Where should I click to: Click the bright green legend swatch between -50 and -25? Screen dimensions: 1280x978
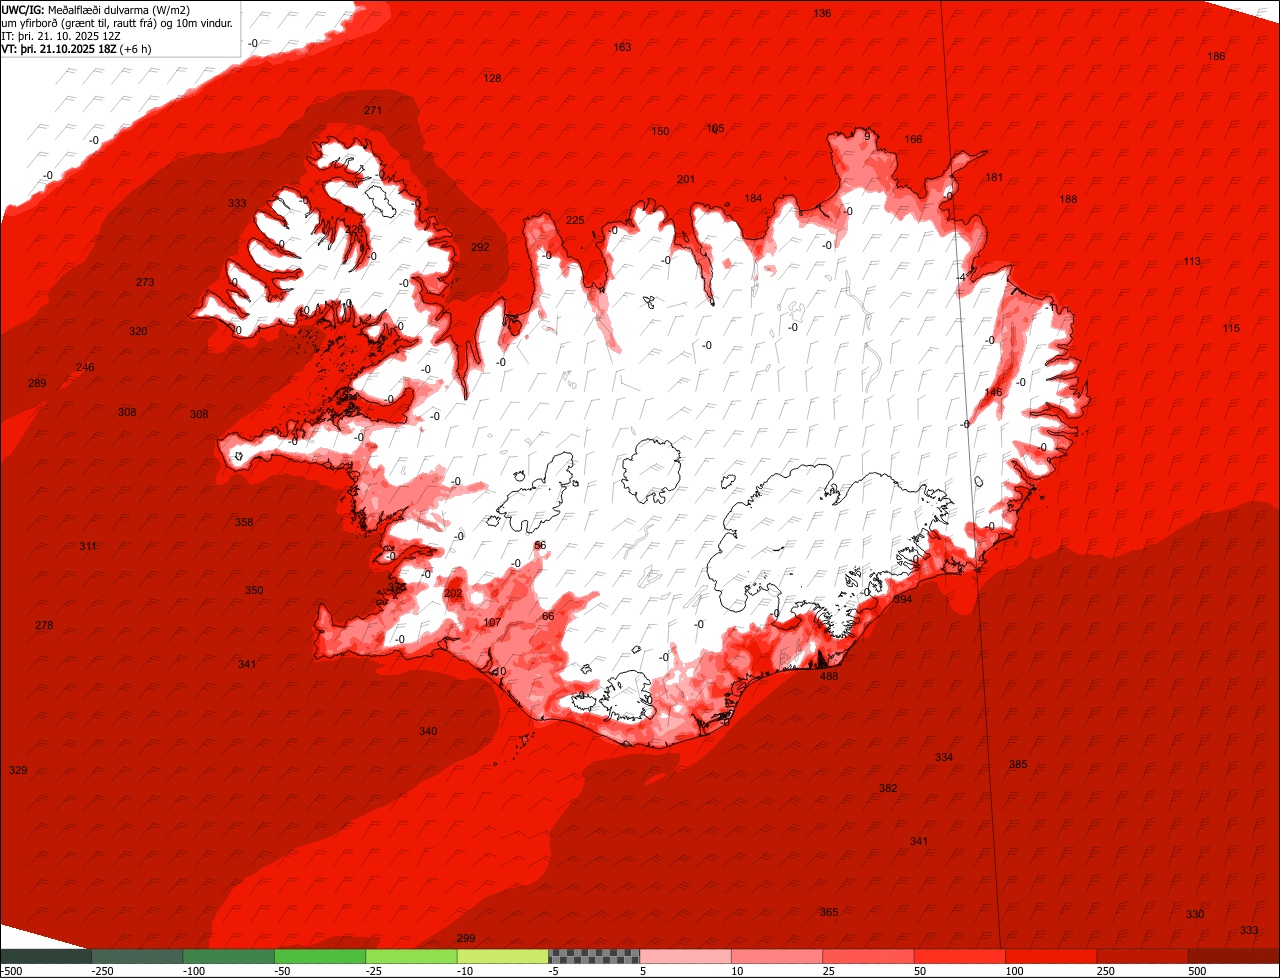click(320, 956)
